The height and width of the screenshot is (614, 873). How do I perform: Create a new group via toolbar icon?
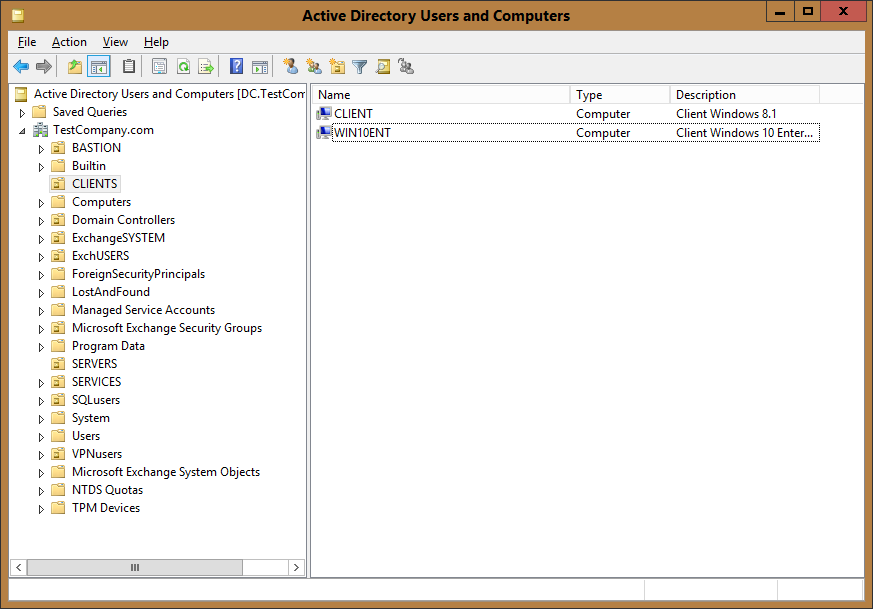click(x=314, y=67)
